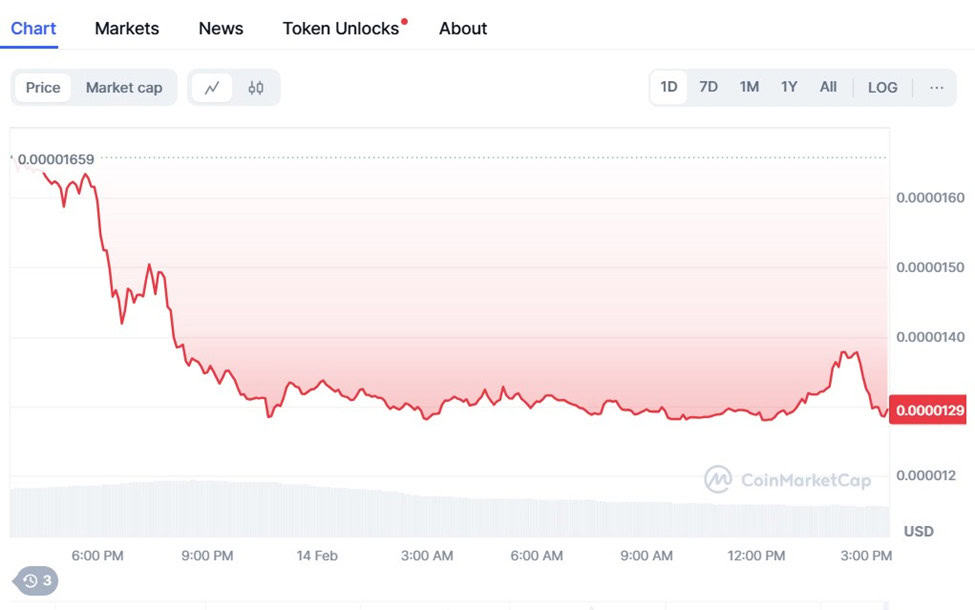Image resolution: width=975 pixels, height=610 pixels.
Task: Open the About tab
Action: coord(463,29)
